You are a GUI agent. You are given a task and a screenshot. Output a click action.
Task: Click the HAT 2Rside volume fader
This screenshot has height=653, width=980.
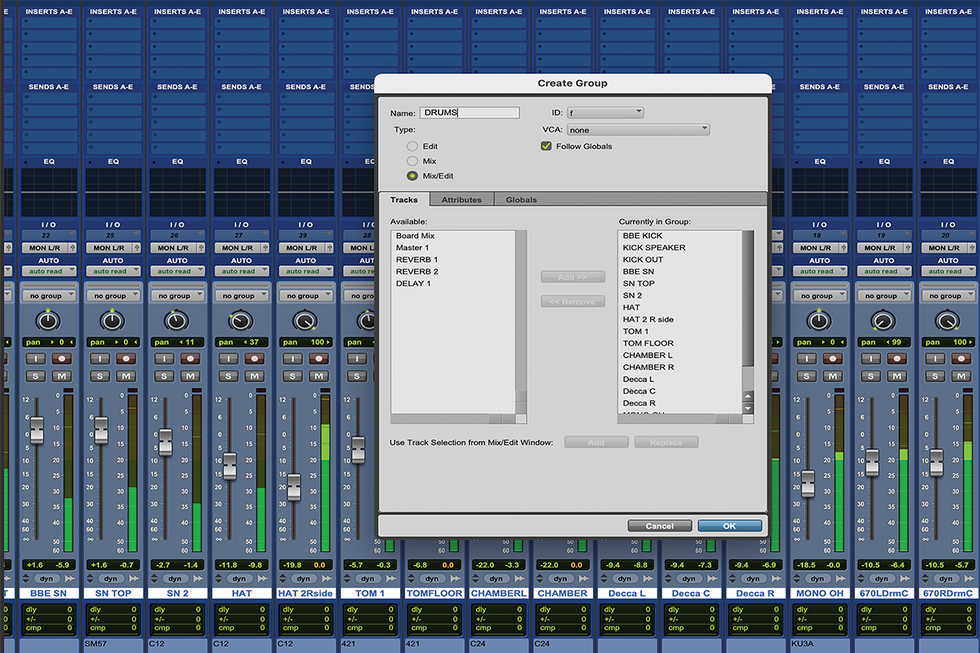coord(294,487)
